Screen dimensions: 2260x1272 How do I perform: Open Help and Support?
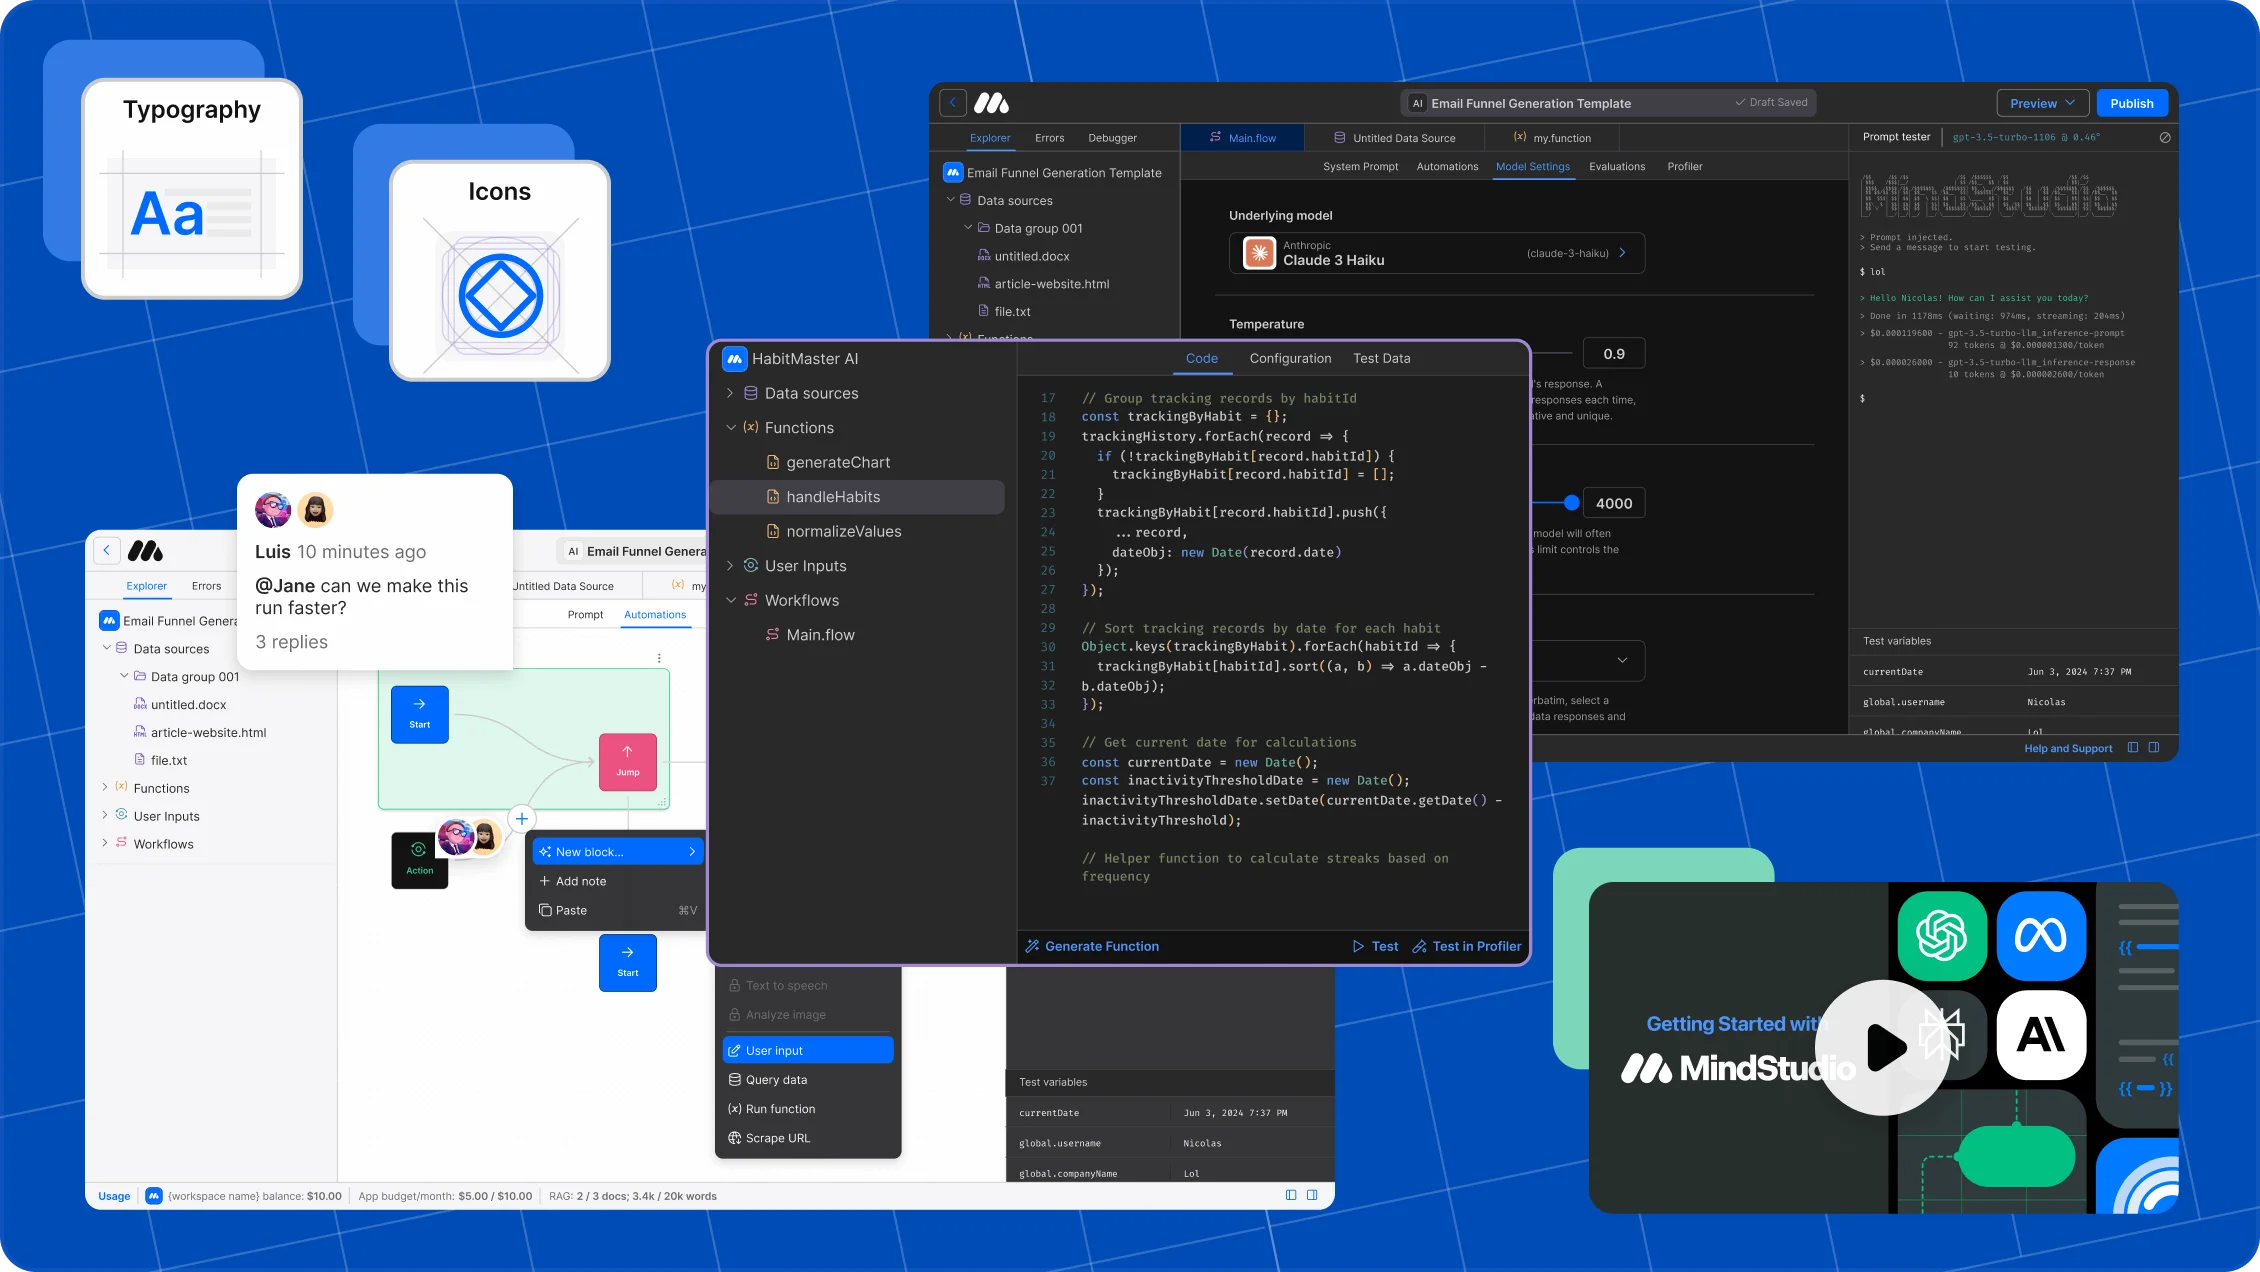2067,748
